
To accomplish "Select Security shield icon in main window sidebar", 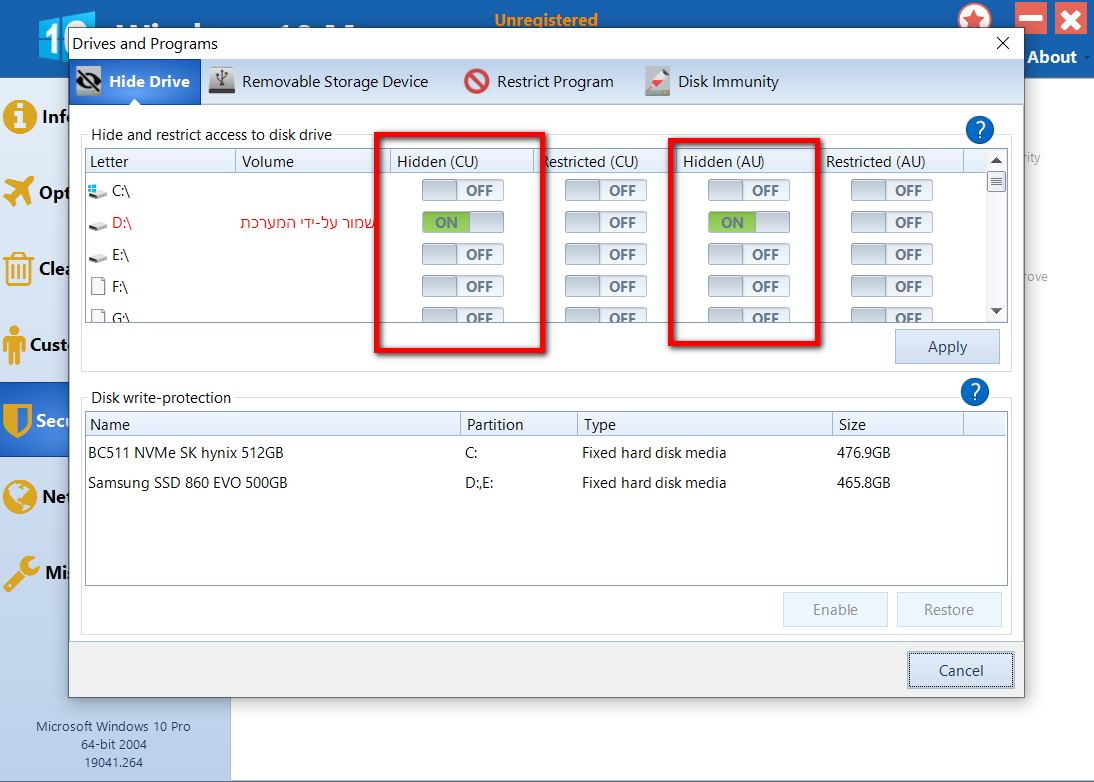I will pyautogui.click(x=17, y=421).
